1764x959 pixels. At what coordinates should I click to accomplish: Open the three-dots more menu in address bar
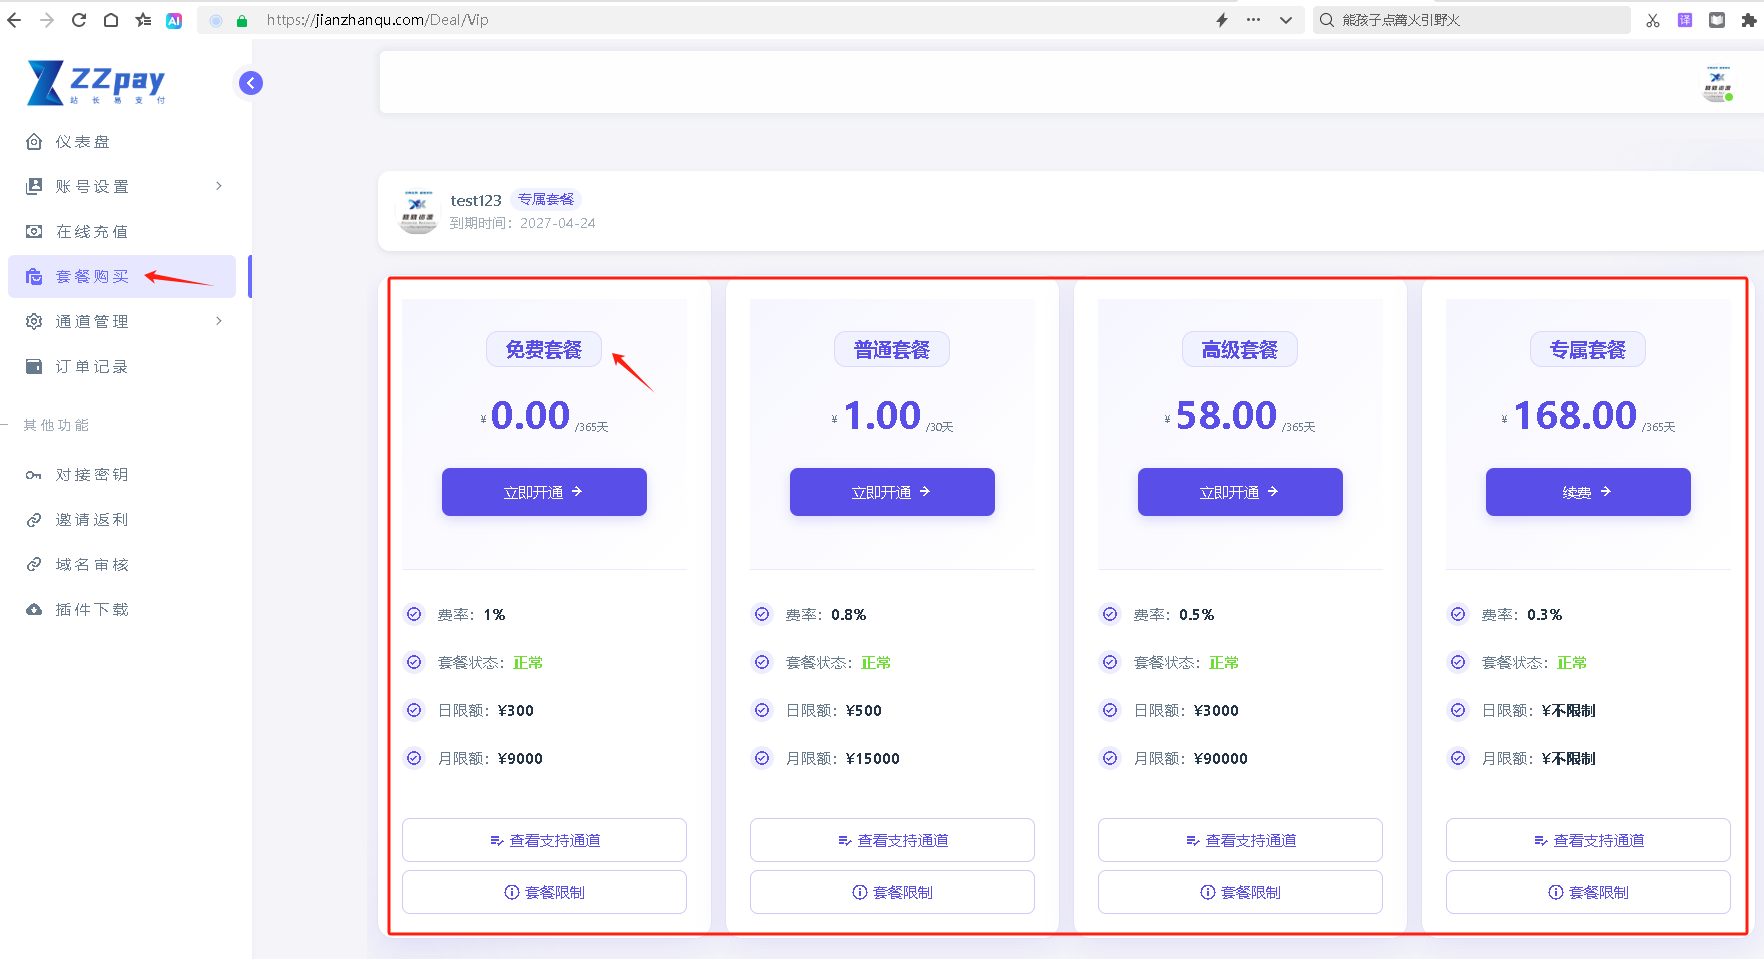pos(1254,20)
